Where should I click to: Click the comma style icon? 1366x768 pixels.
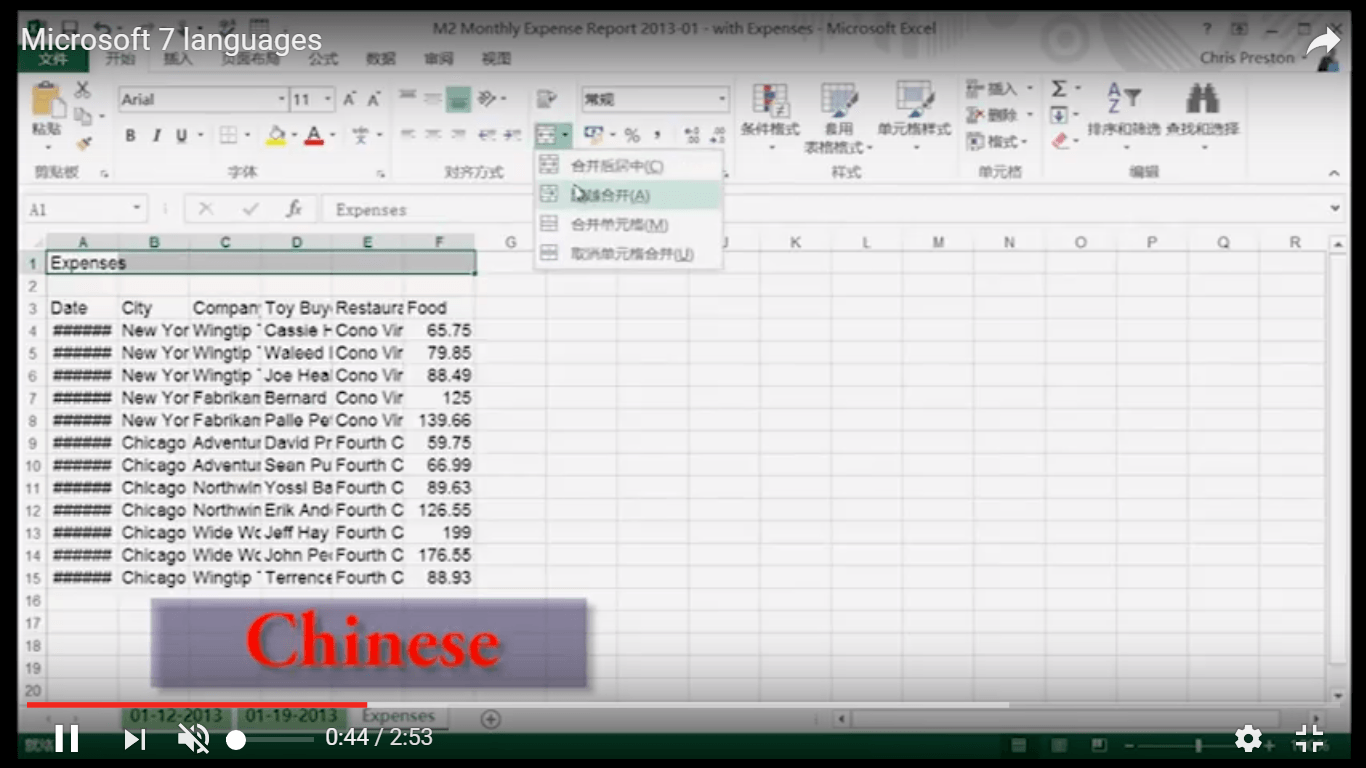pyautogui.click(x=657, y=135)
